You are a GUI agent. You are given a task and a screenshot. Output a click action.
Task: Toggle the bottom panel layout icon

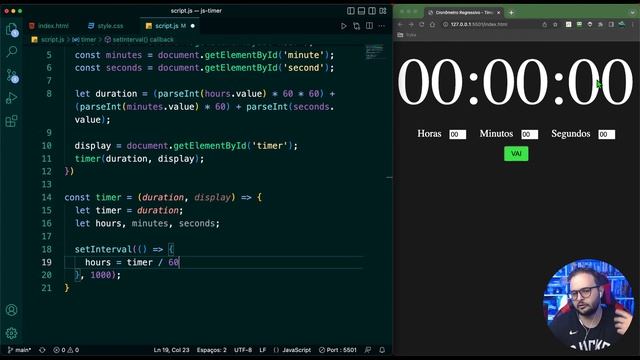361,11
